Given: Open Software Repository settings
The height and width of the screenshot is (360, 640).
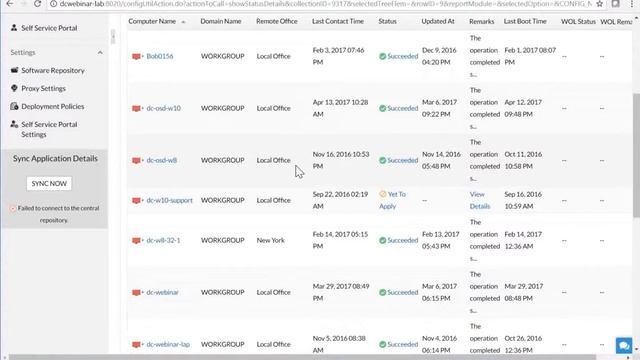Looking at the screenshot, I should click(x=53, y=71).
